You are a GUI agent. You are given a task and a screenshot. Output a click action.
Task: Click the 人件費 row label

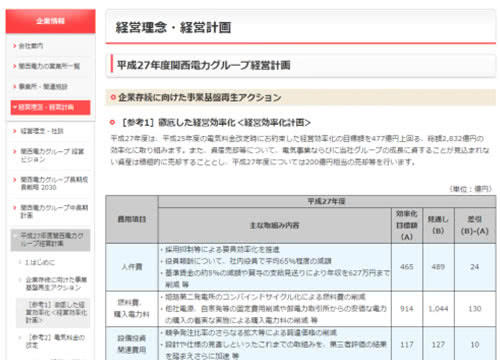[132, 267]
